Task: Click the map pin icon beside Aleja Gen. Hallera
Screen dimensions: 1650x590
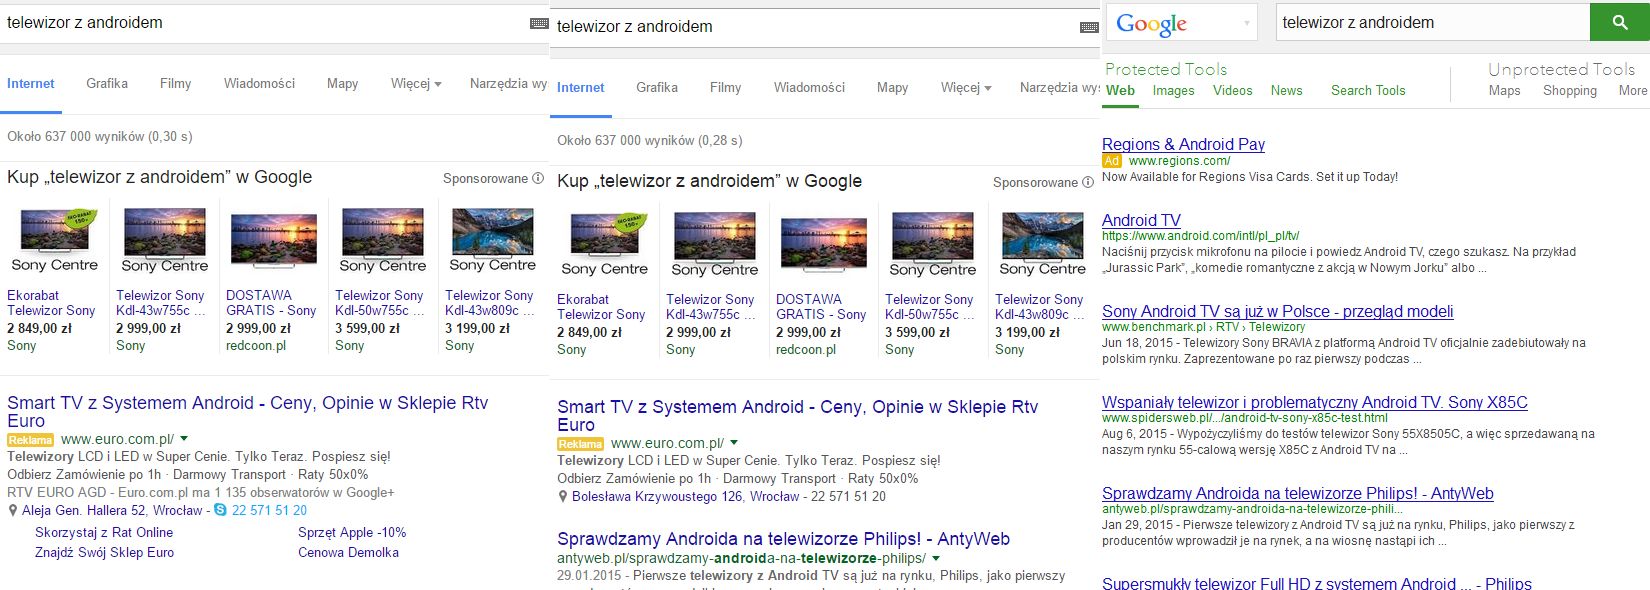Action: pyautogui.click(x=13, y=511)
